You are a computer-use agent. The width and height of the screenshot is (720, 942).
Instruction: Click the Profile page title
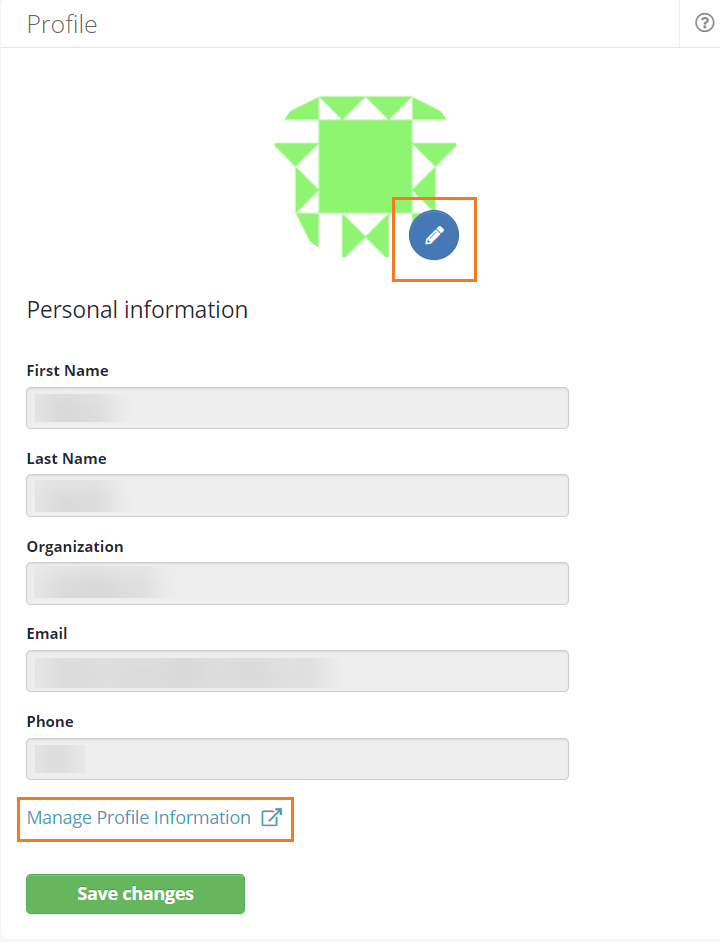click(61, 23)
